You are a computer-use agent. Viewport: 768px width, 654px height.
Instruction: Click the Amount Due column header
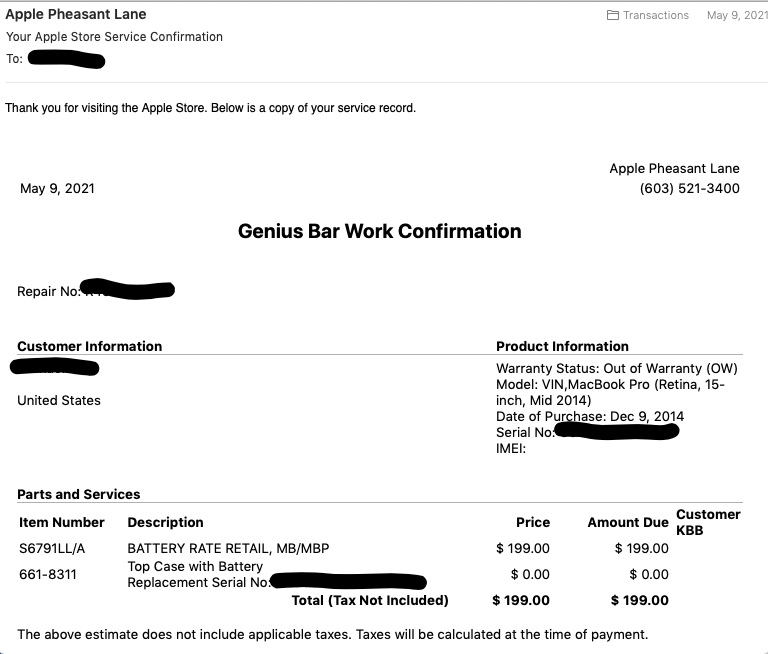tap(628, 523)
